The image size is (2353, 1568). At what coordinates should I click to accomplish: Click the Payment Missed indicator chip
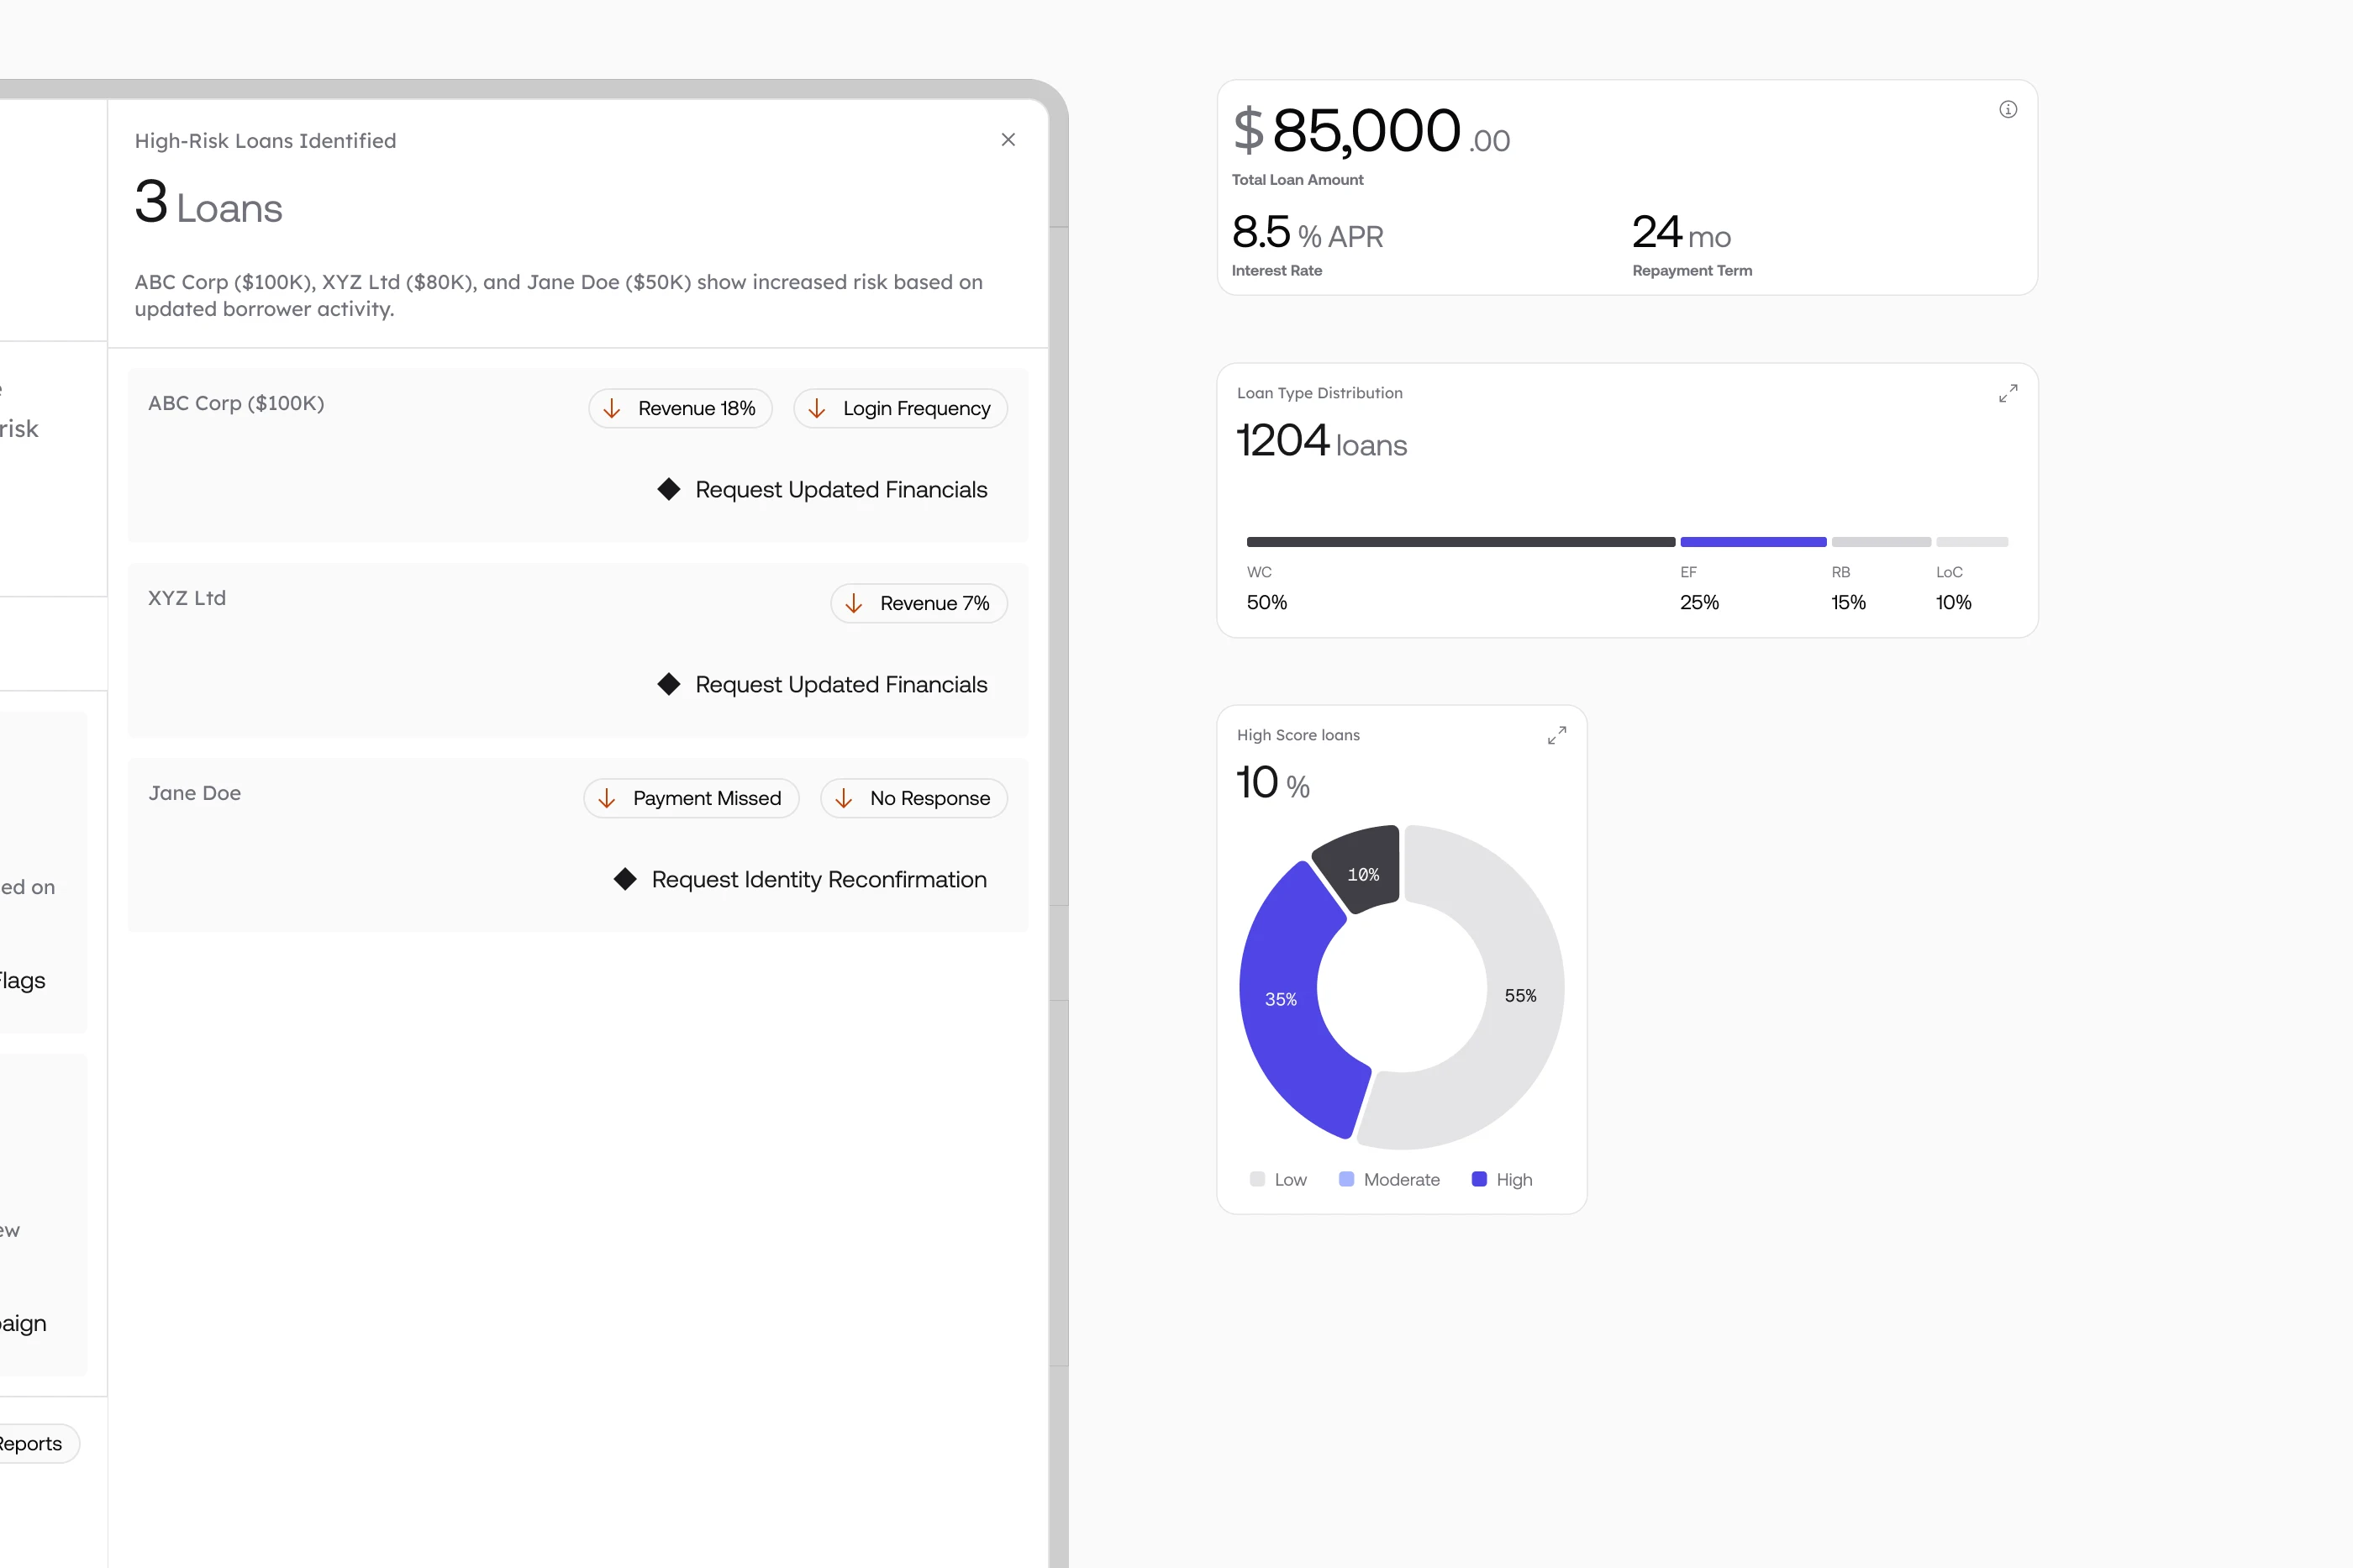(691, 799)
